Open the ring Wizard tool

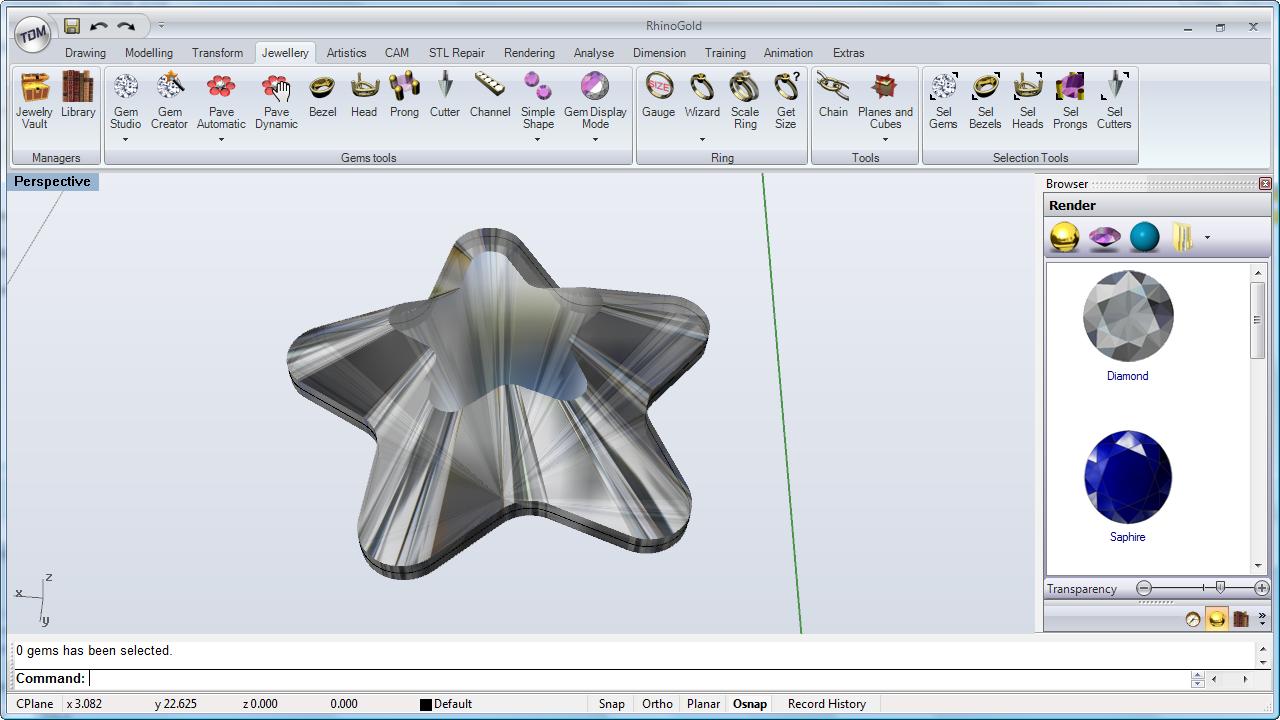tap(702, 95)
